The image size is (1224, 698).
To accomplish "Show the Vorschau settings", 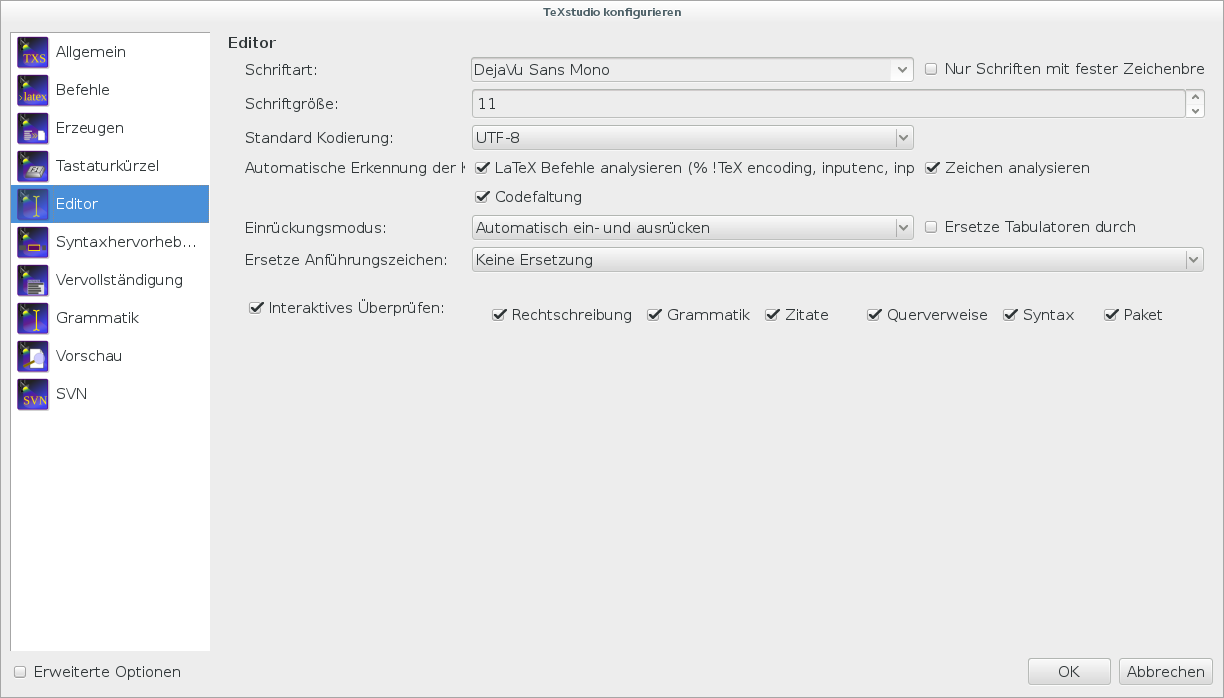I will click(110, 356).
